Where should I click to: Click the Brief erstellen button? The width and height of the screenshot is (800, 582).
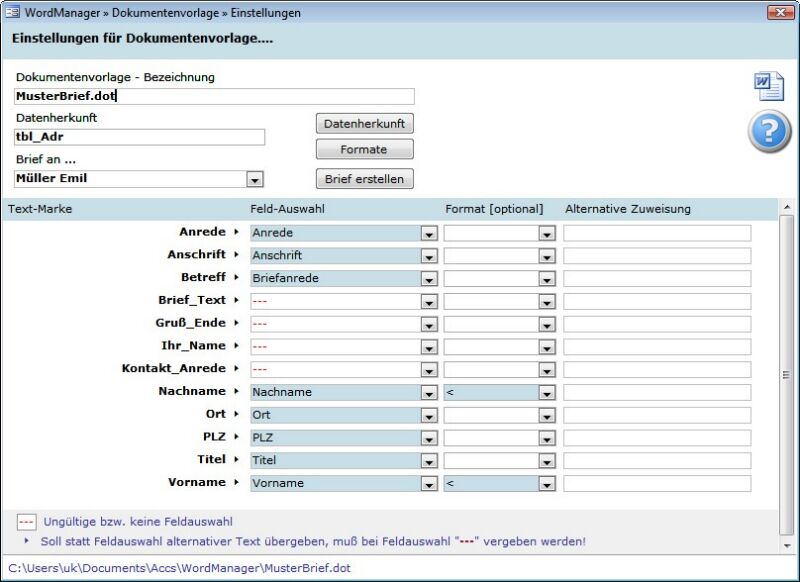(x=364, y=179)
